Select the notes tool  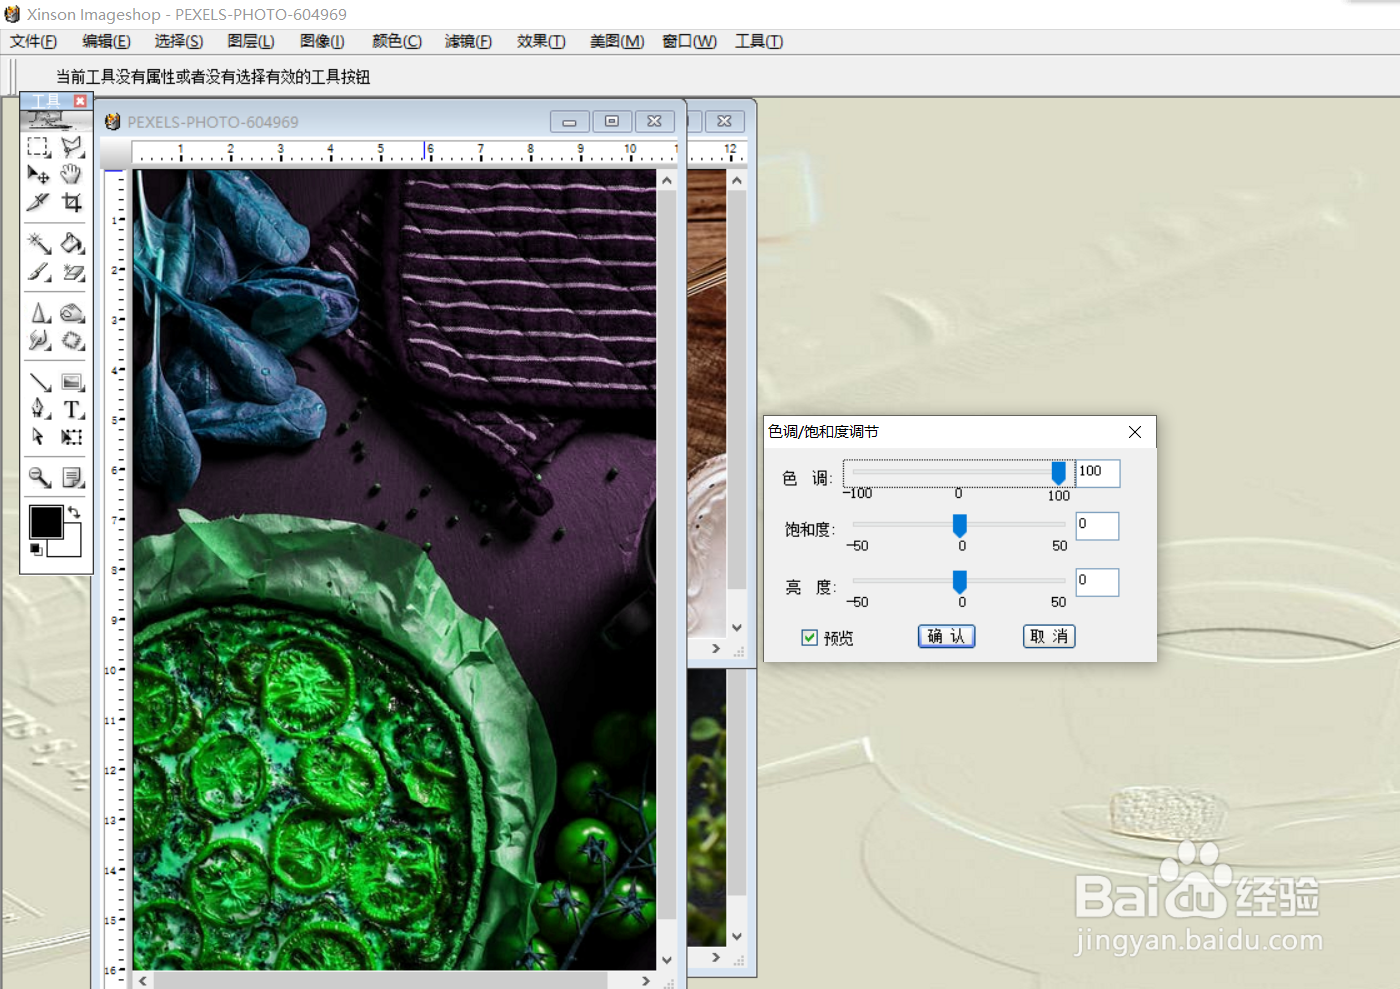72,477
